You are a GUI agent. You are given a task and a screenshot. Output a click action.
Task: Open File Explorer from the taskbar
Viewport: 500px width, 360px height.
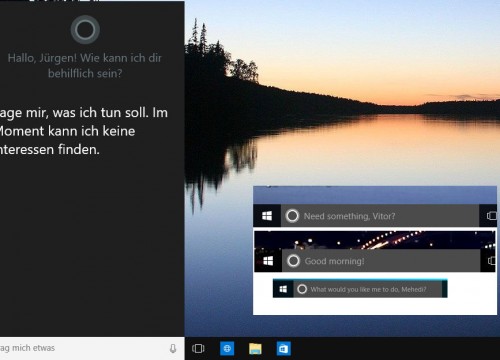click(x=255, y=349)
